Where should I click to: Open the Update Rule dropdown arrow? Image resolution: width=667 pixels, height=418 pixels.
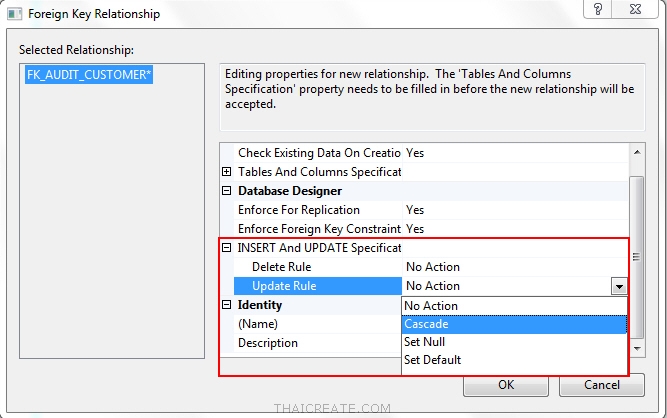tap(620, 287)
